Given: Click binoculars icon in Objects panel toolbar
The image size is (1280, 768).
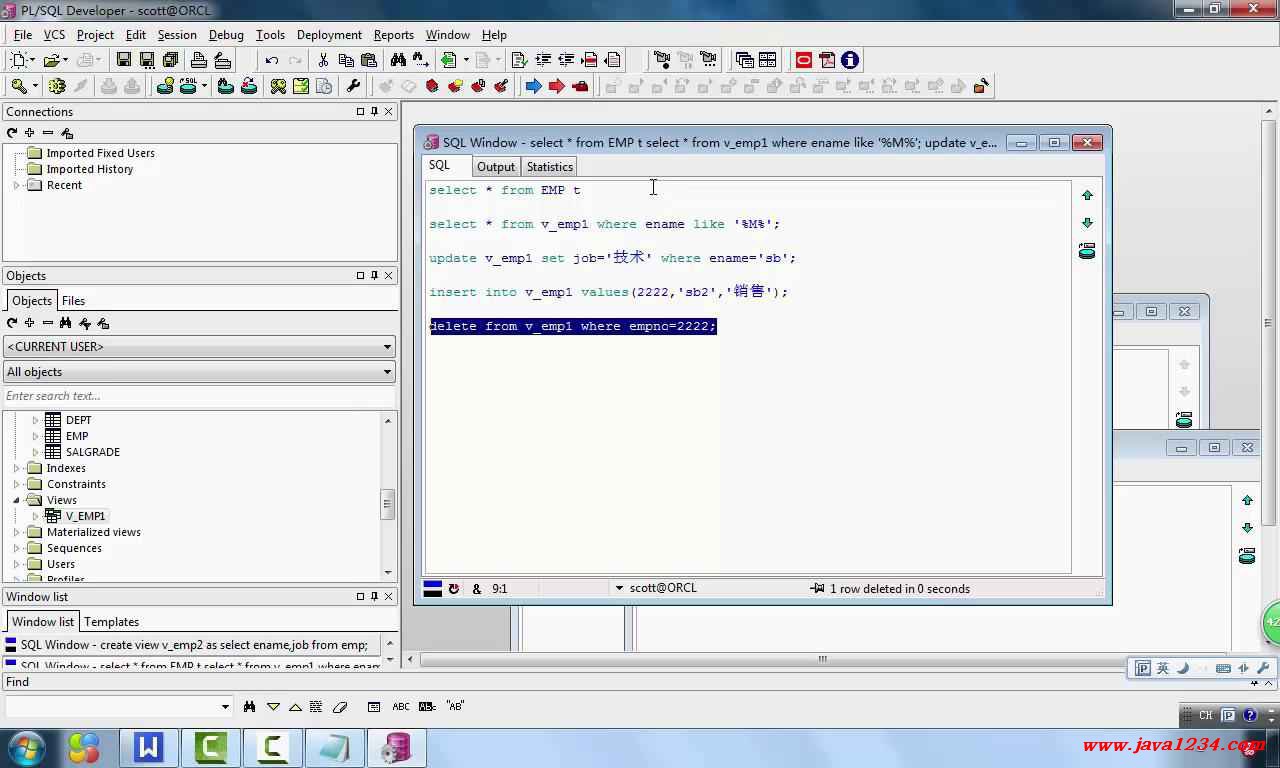Looking at the screenshot, I should (x=66, y=322).
